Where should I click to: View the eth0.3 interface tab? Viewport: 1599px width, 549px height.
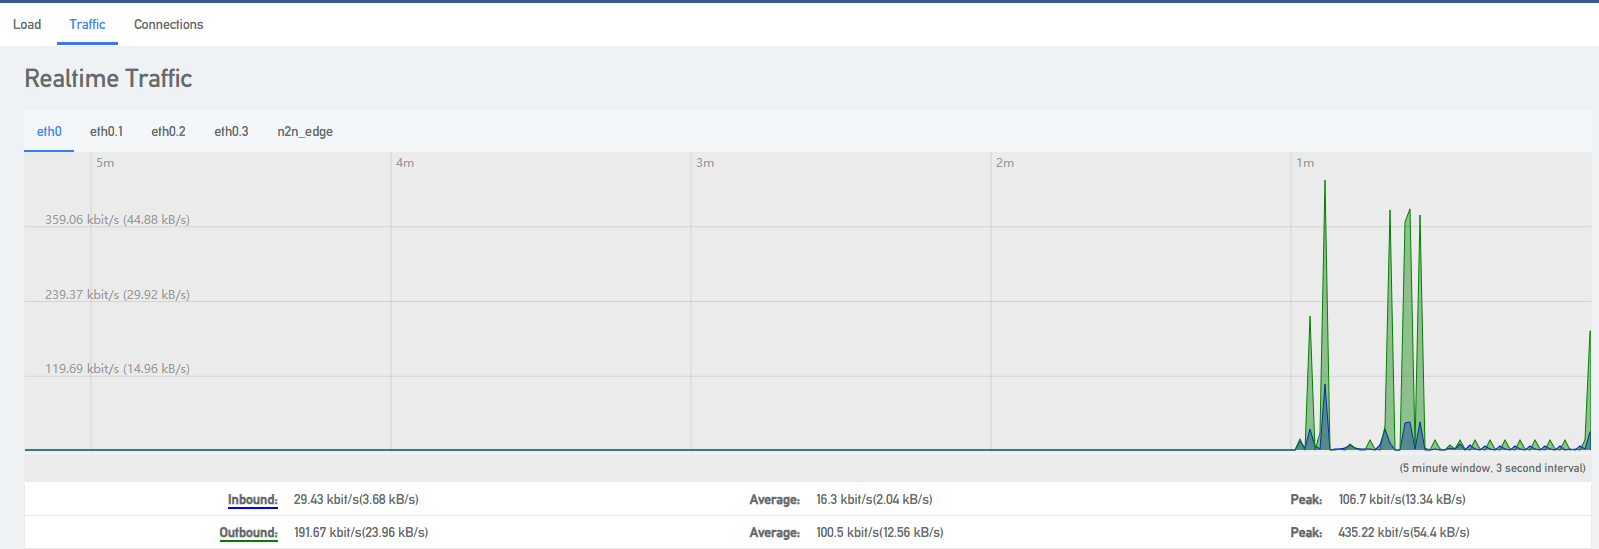[231, 131]
